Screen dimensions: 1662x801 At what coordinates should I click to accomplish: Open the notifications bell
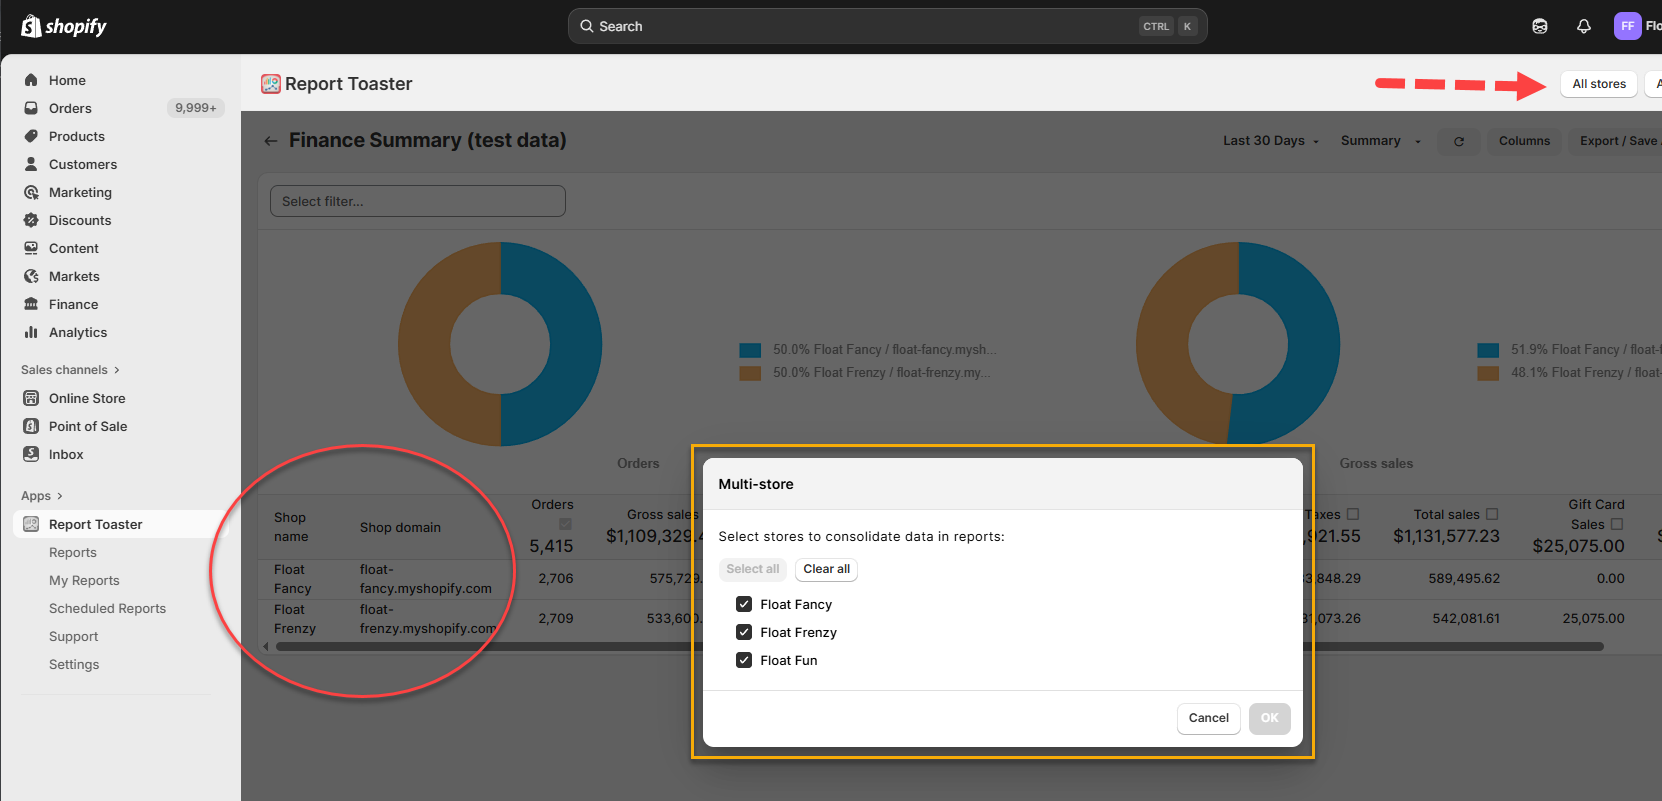[1584, 27]
